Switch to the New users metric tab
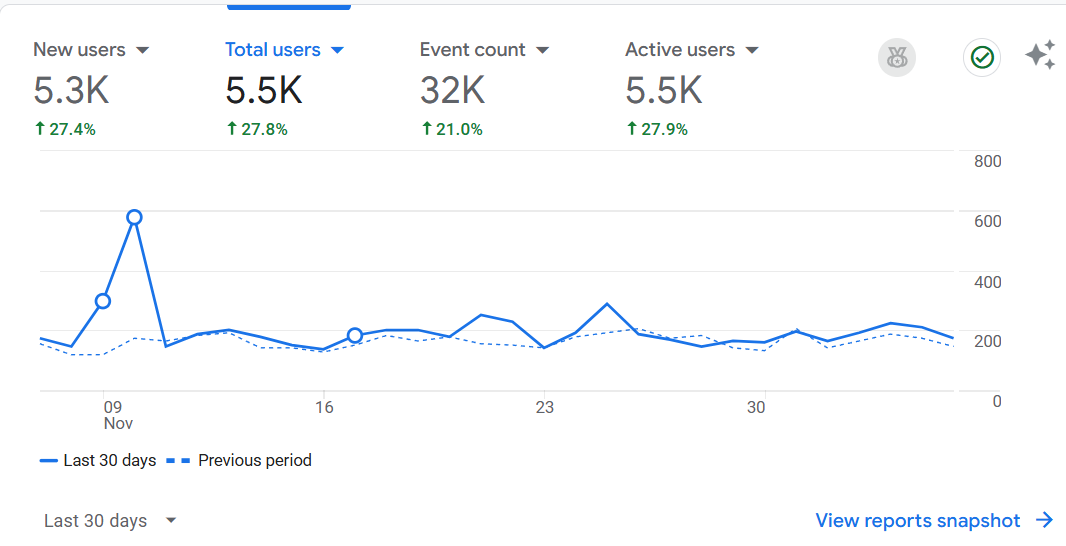Screen dimensions: 1066x546 [x=91, y=88]
